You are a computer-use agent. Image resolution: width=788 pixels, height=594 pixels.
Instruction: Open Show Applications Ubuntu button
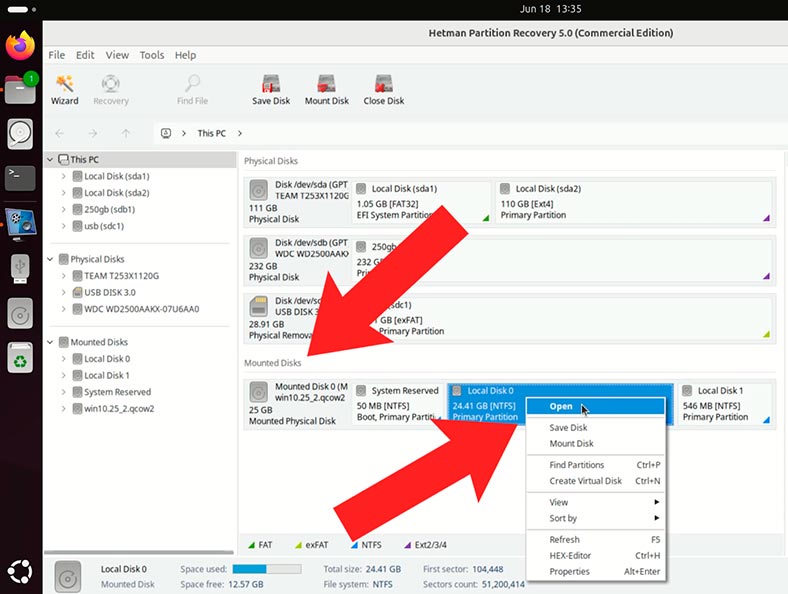pyautogui.click(x=20, y=571)
